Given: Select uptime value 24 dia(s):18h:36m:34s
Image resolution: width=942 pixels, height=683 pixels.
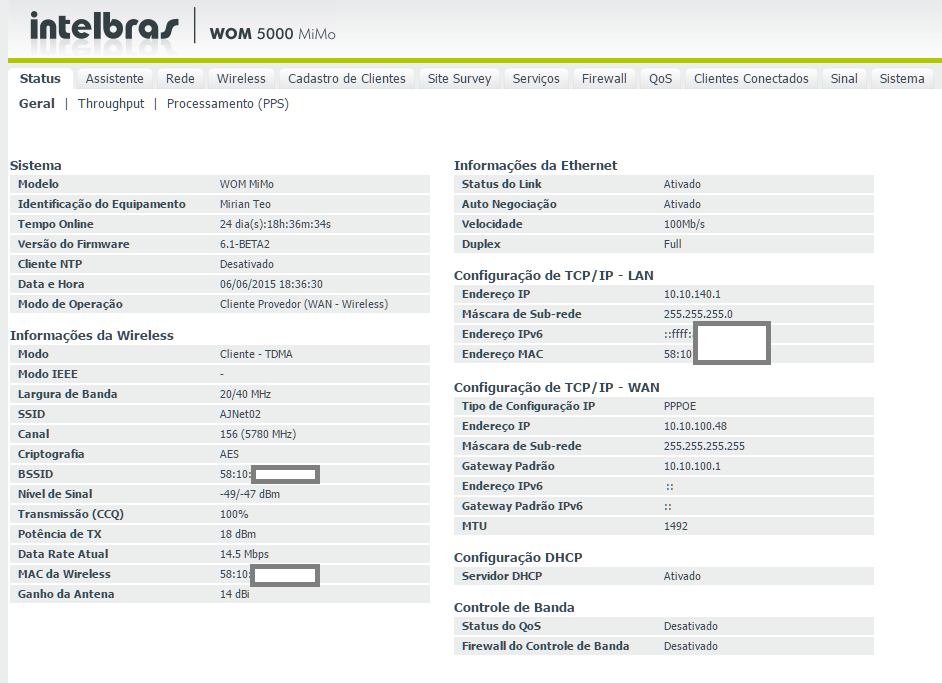Looking at the screenshot, I should point(275,224).
